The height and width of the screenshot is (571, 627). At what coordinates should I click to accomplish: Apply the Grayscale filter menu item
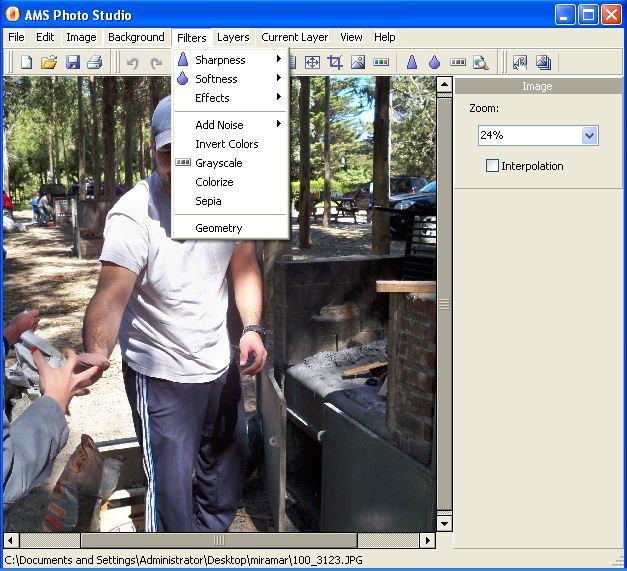pos(232,163)
